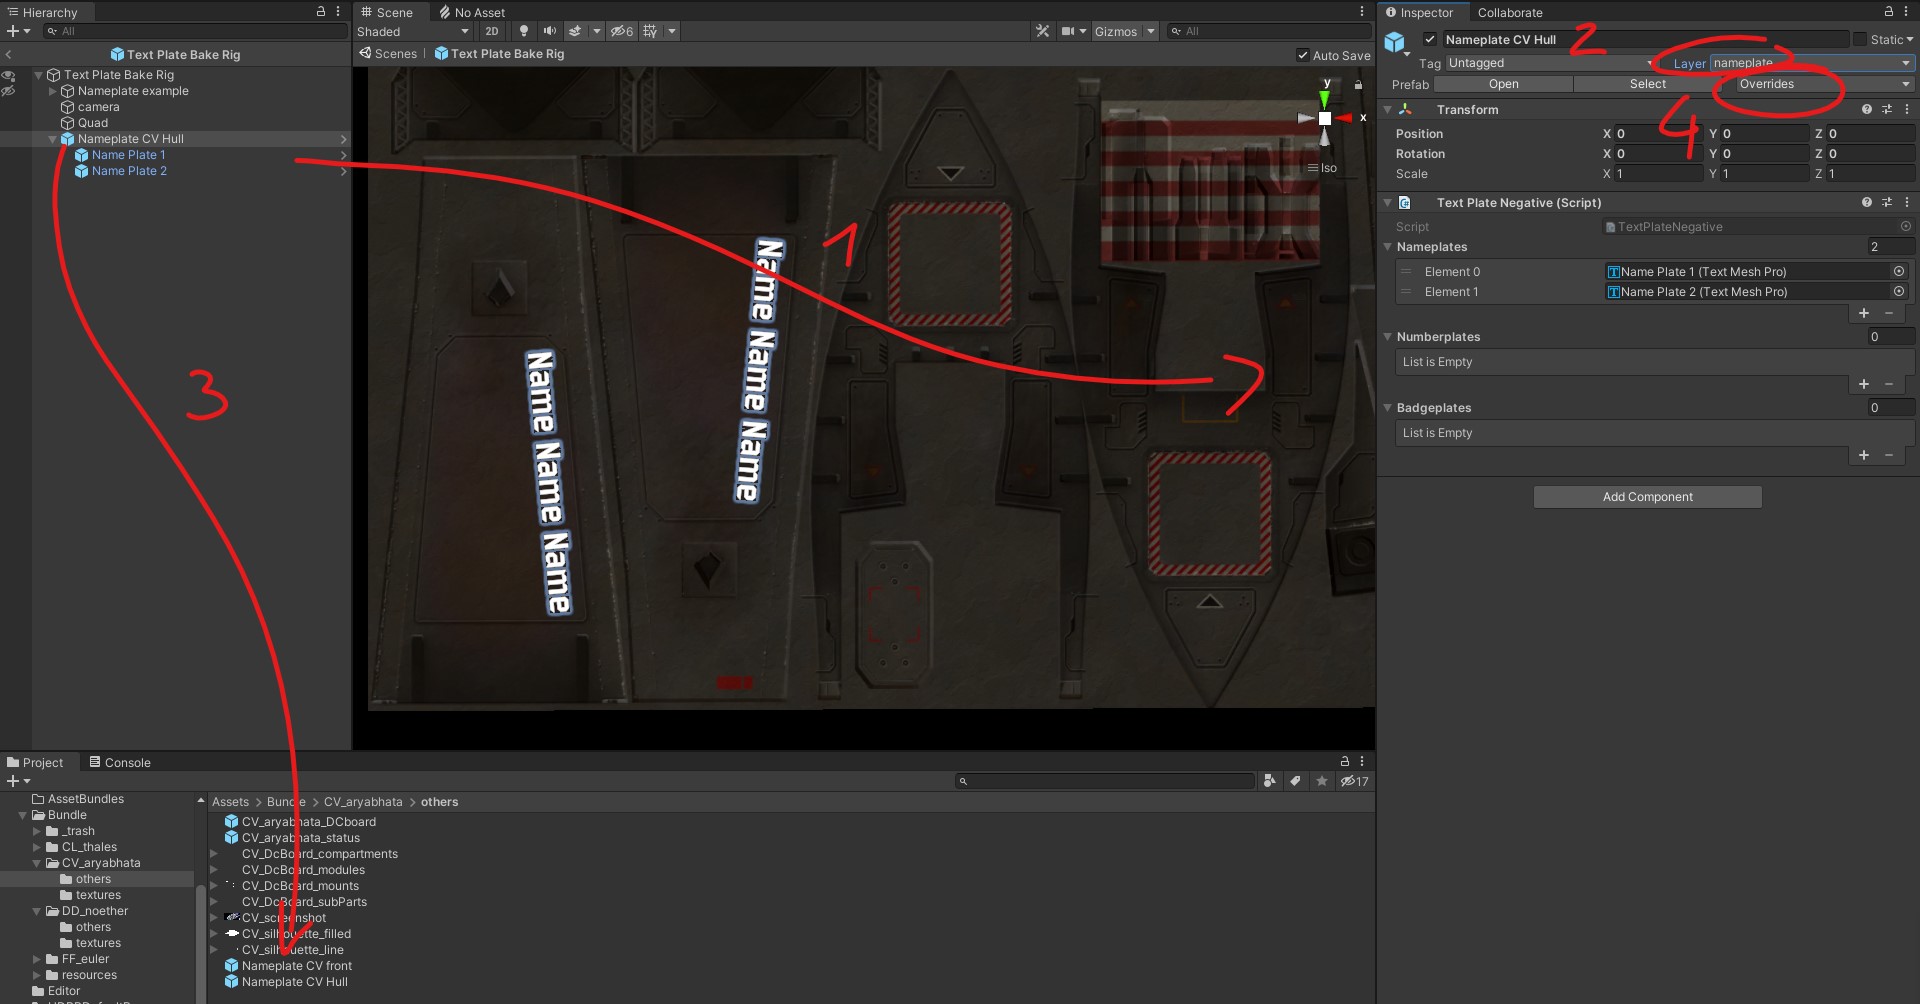This screenshot has width=1920, height=1004.
Task: Click the Position X input field
Action: click(1658, 133)
